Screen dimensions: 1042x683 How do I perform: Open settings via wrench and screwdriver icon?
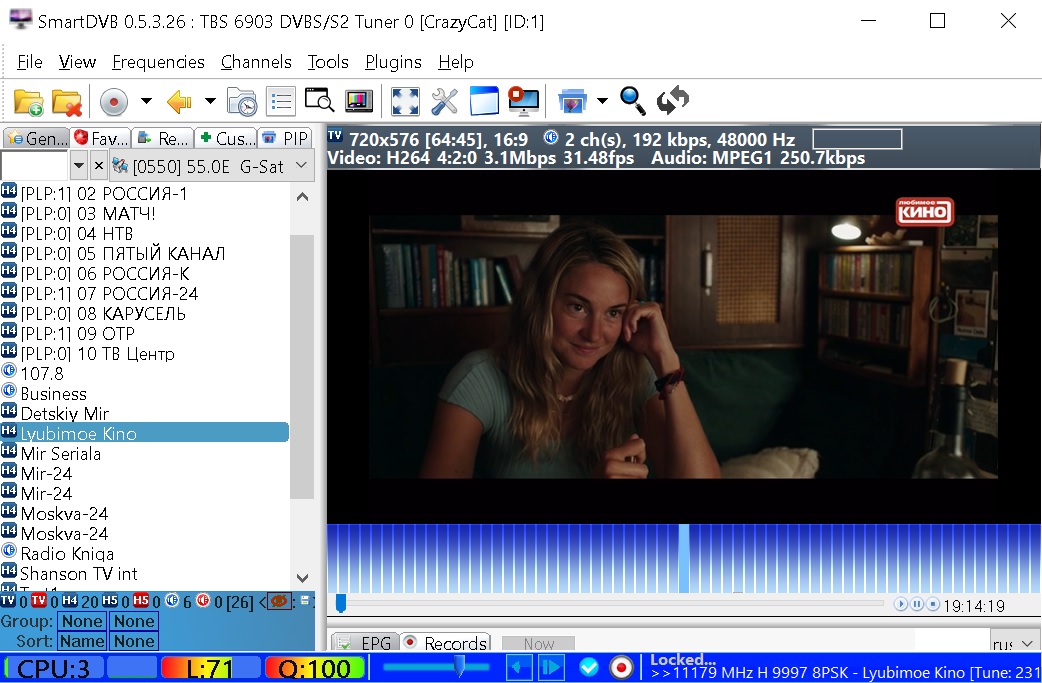(x=445, y=102)
